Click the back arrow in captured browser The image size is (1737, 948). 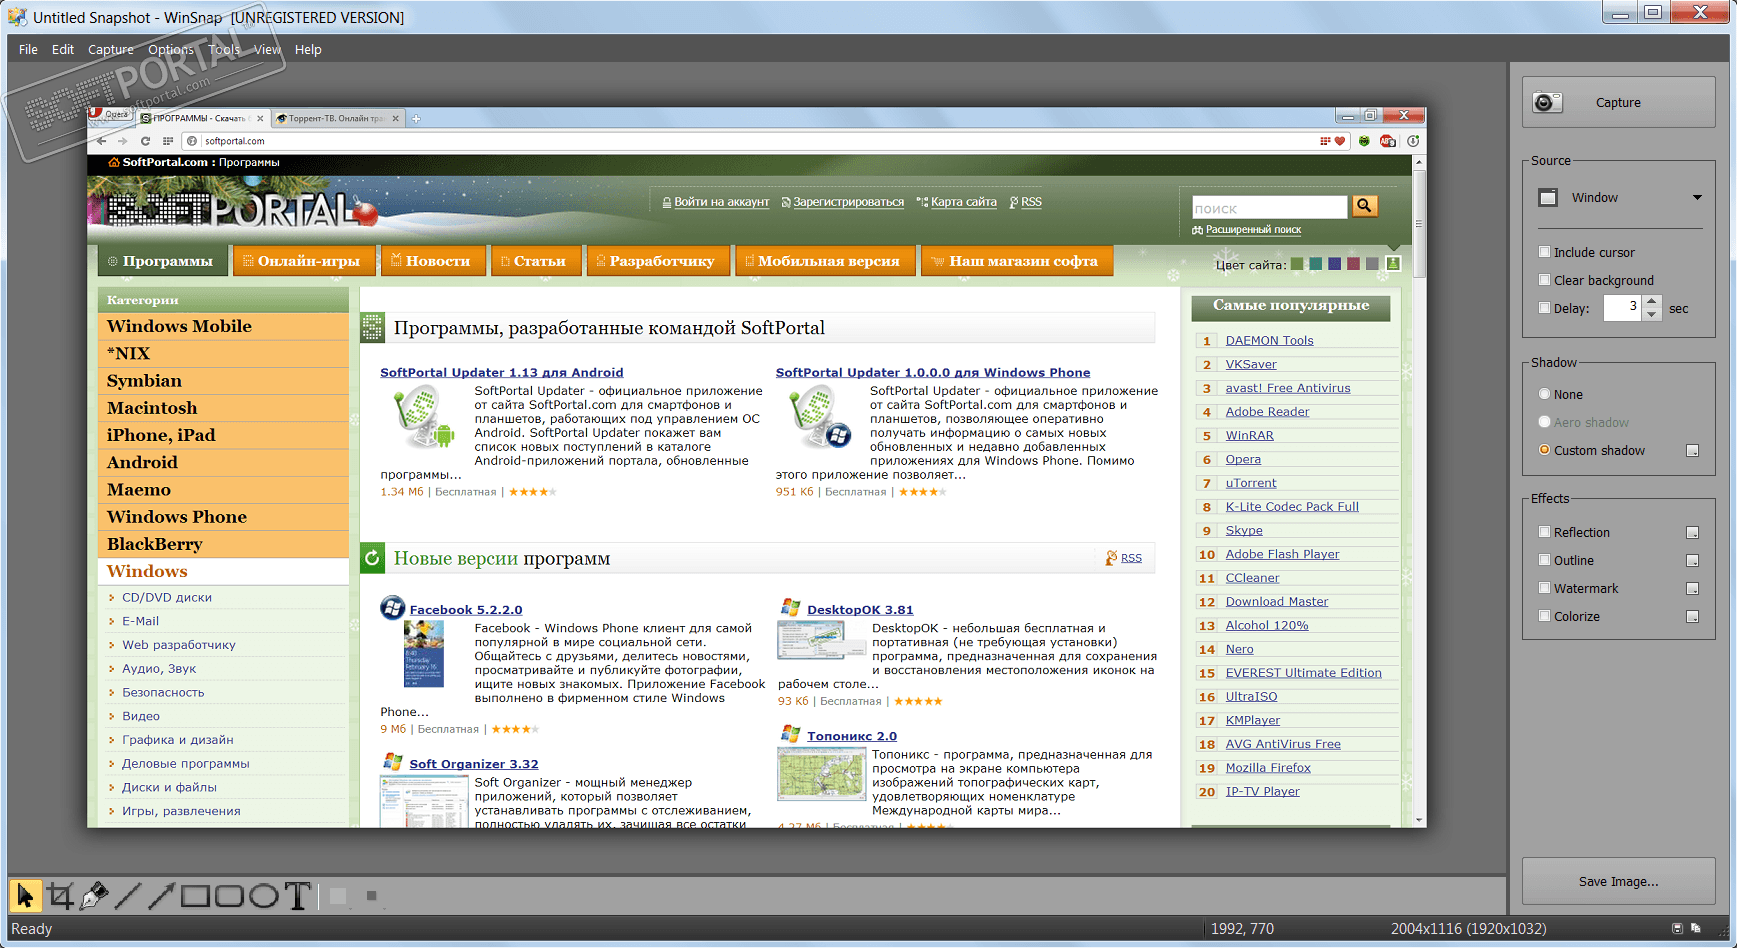tap(101, 141)
